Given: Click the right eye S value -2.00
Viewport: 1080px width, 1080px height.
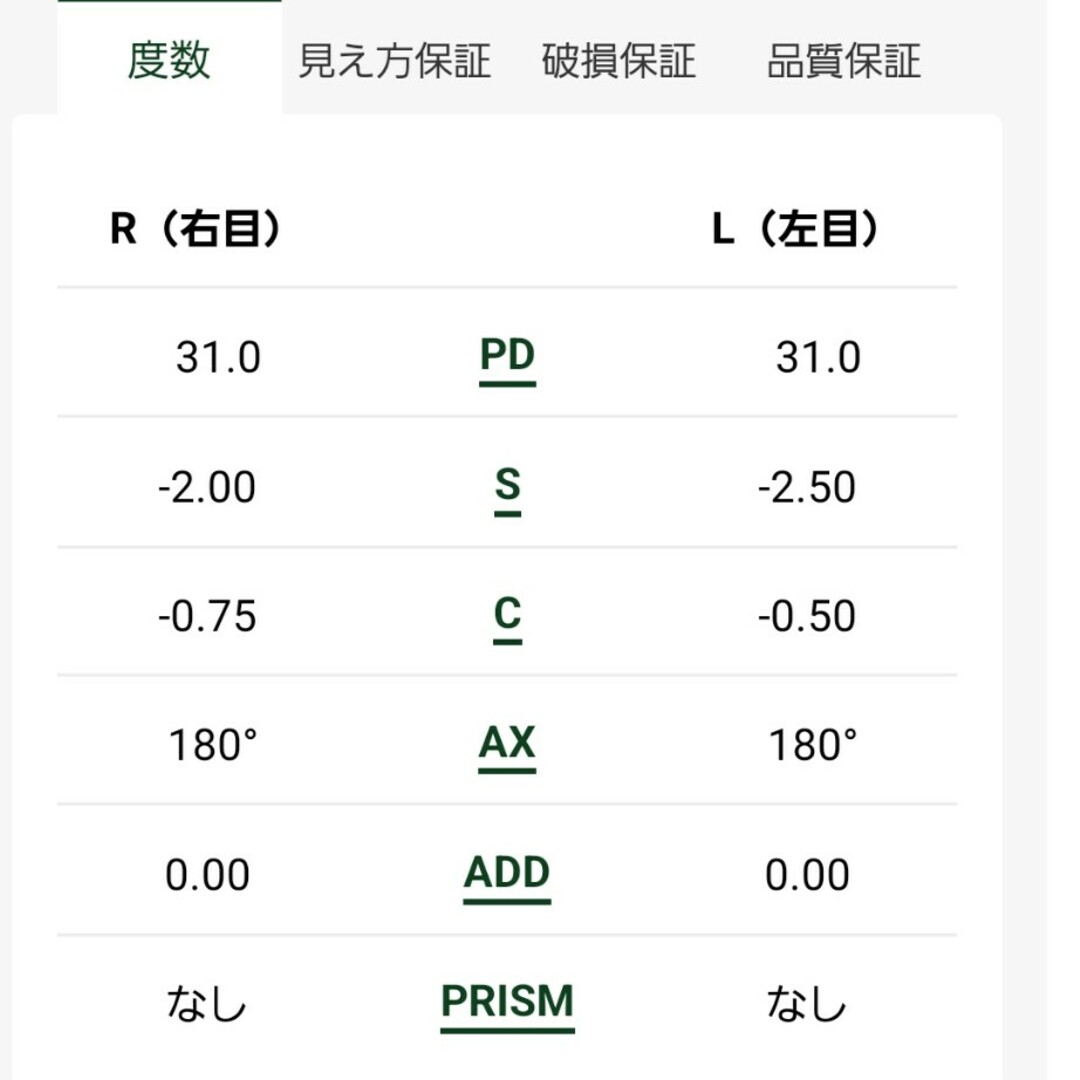Looking at the screenshot, I should point(207,487).
